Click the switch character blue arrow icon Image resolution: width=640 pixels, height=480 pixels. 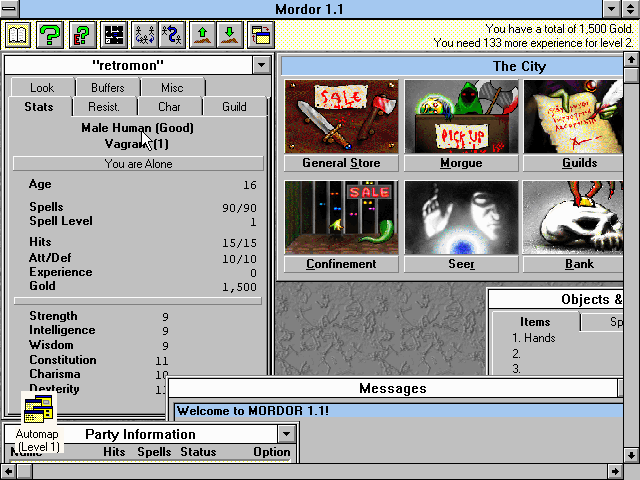click(x=172, y=35)
